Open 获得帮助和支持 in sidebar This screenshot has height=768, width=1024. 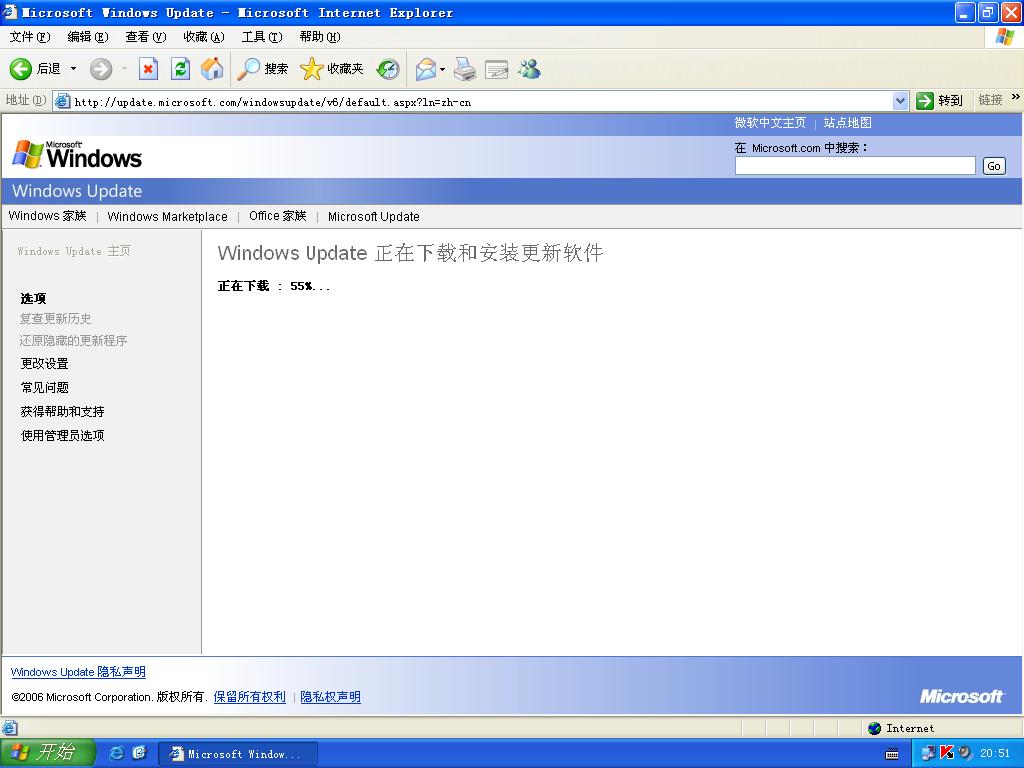click(x=63, y=411)
